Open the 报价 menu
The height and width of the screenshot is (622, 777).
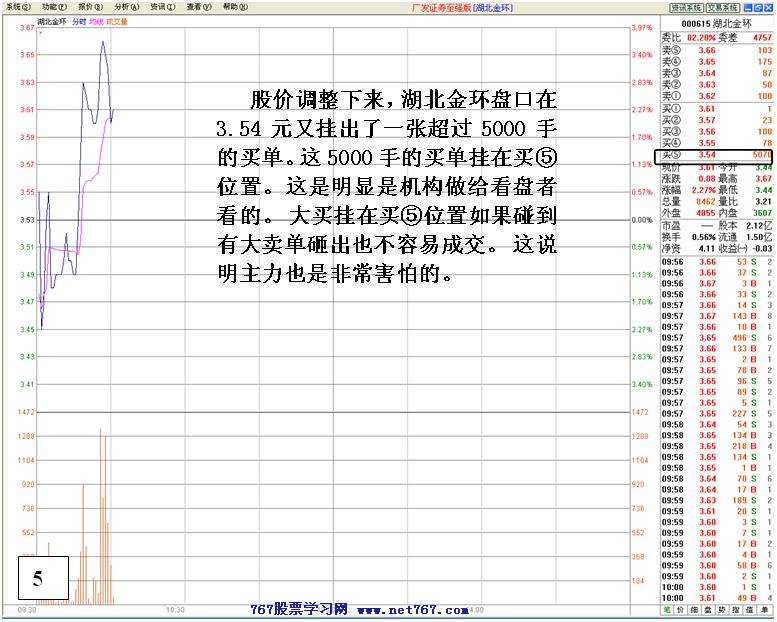tap(92, 6)
